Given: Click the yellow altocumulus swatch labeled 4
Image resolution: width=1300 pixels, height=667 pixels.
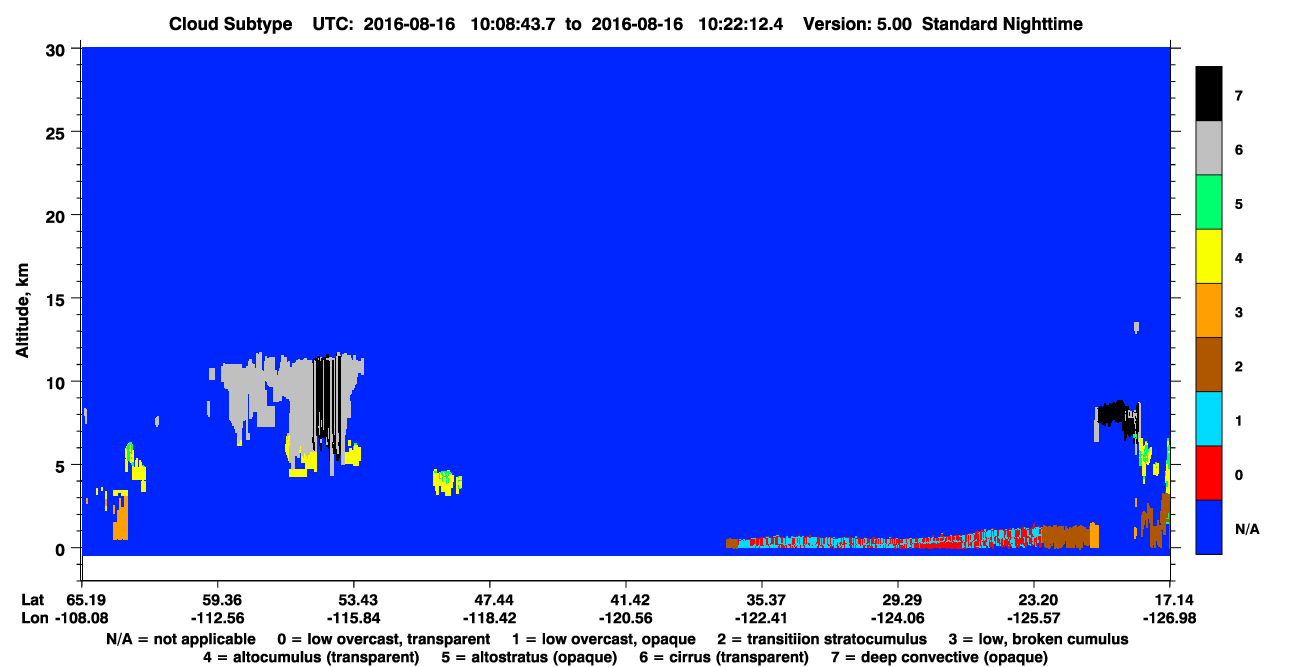Looking at the screenshot, I should (x=1209, y=256).
